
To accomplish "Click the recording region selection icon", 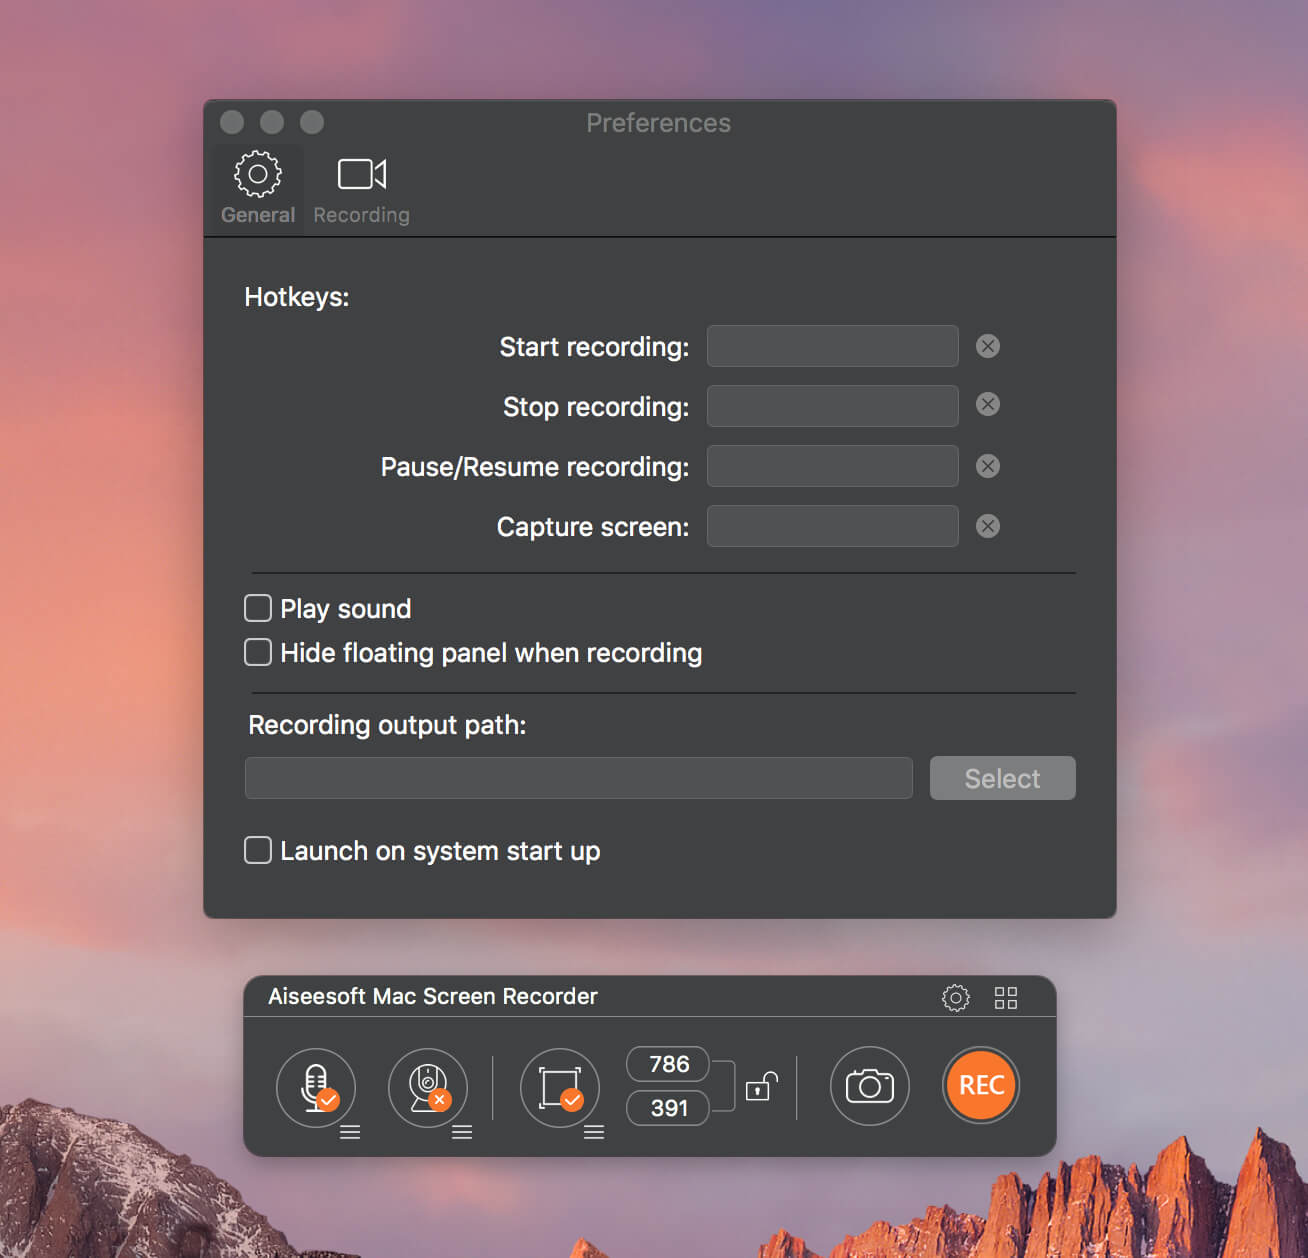I will (x=560, y=1086).
